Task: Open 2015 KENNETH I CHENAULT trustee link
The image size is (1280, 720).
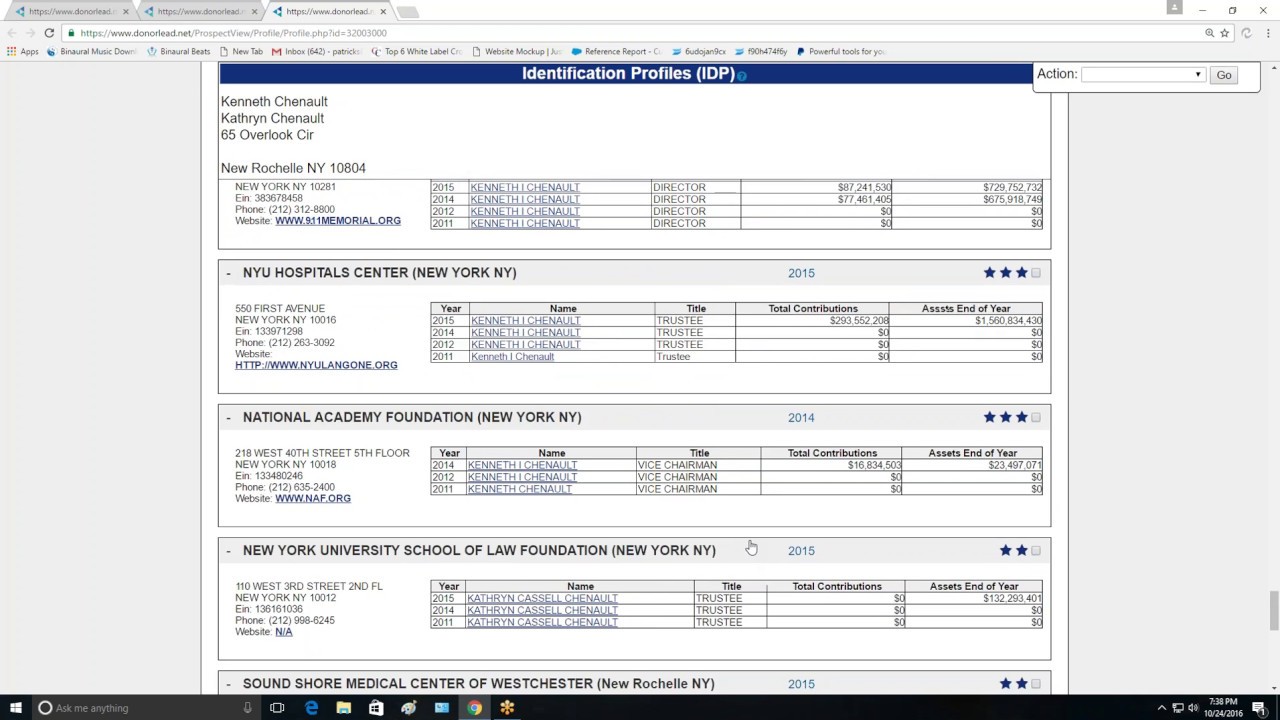Action: [x=525, y=321]
